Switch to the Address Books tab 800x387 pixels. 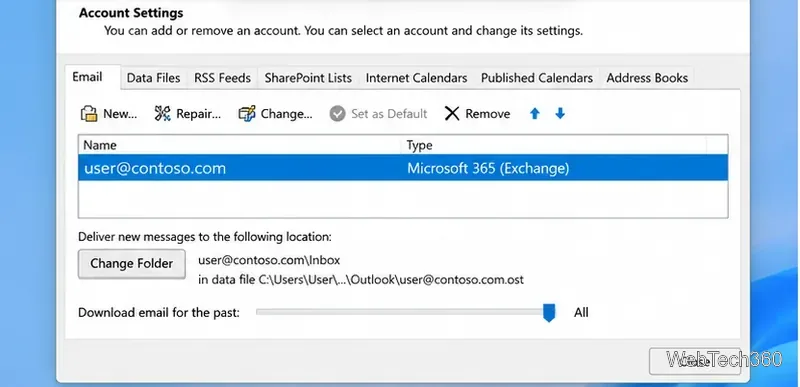click(x=647, y=78)
